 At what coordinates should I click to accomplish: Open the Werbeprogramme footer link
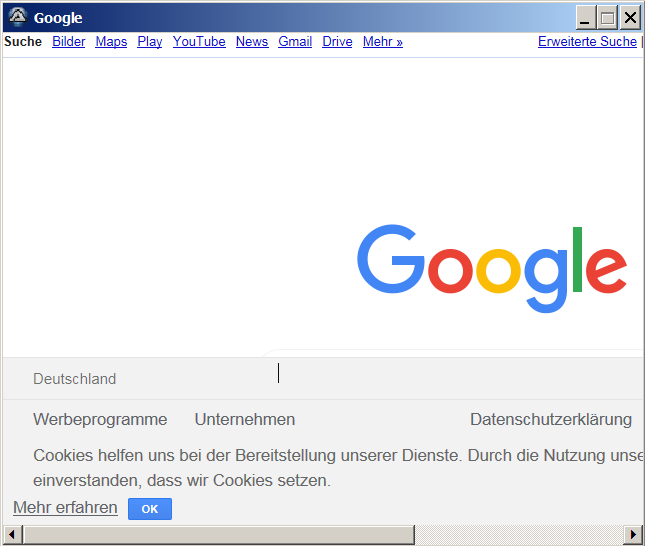(100, 420)
